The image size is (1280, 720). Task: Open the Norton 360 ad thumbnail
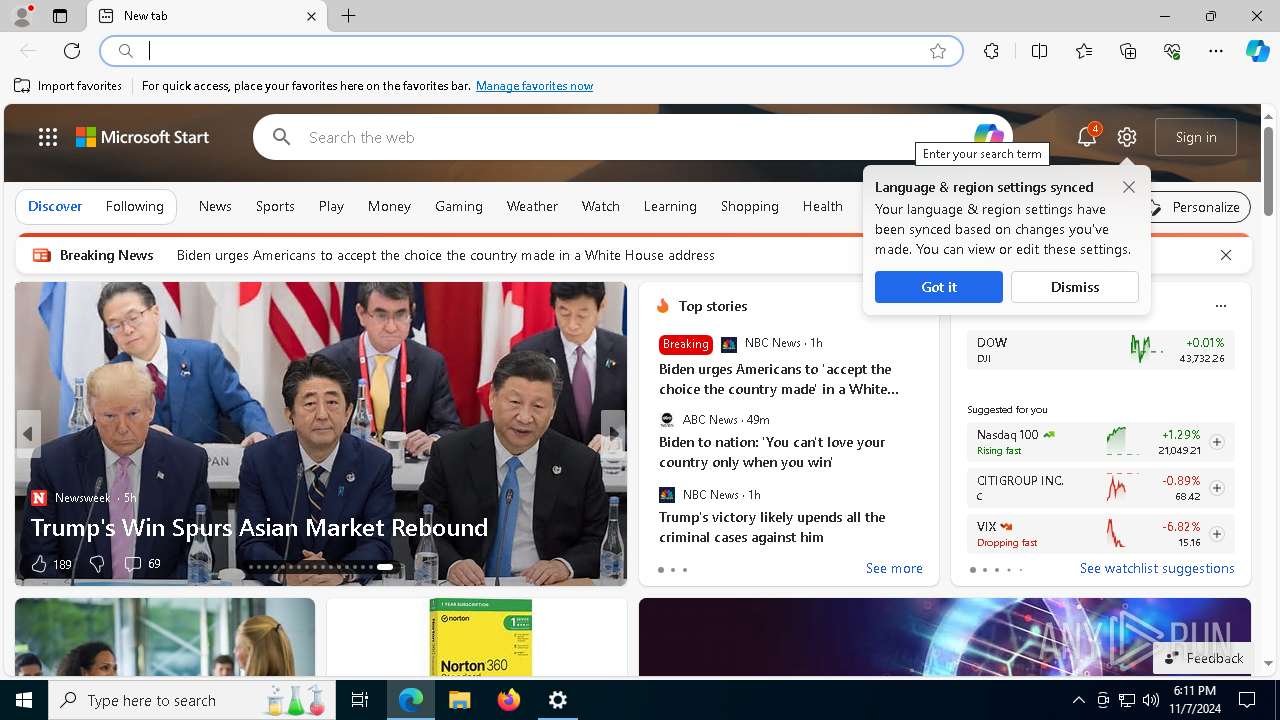click(481, 636)
